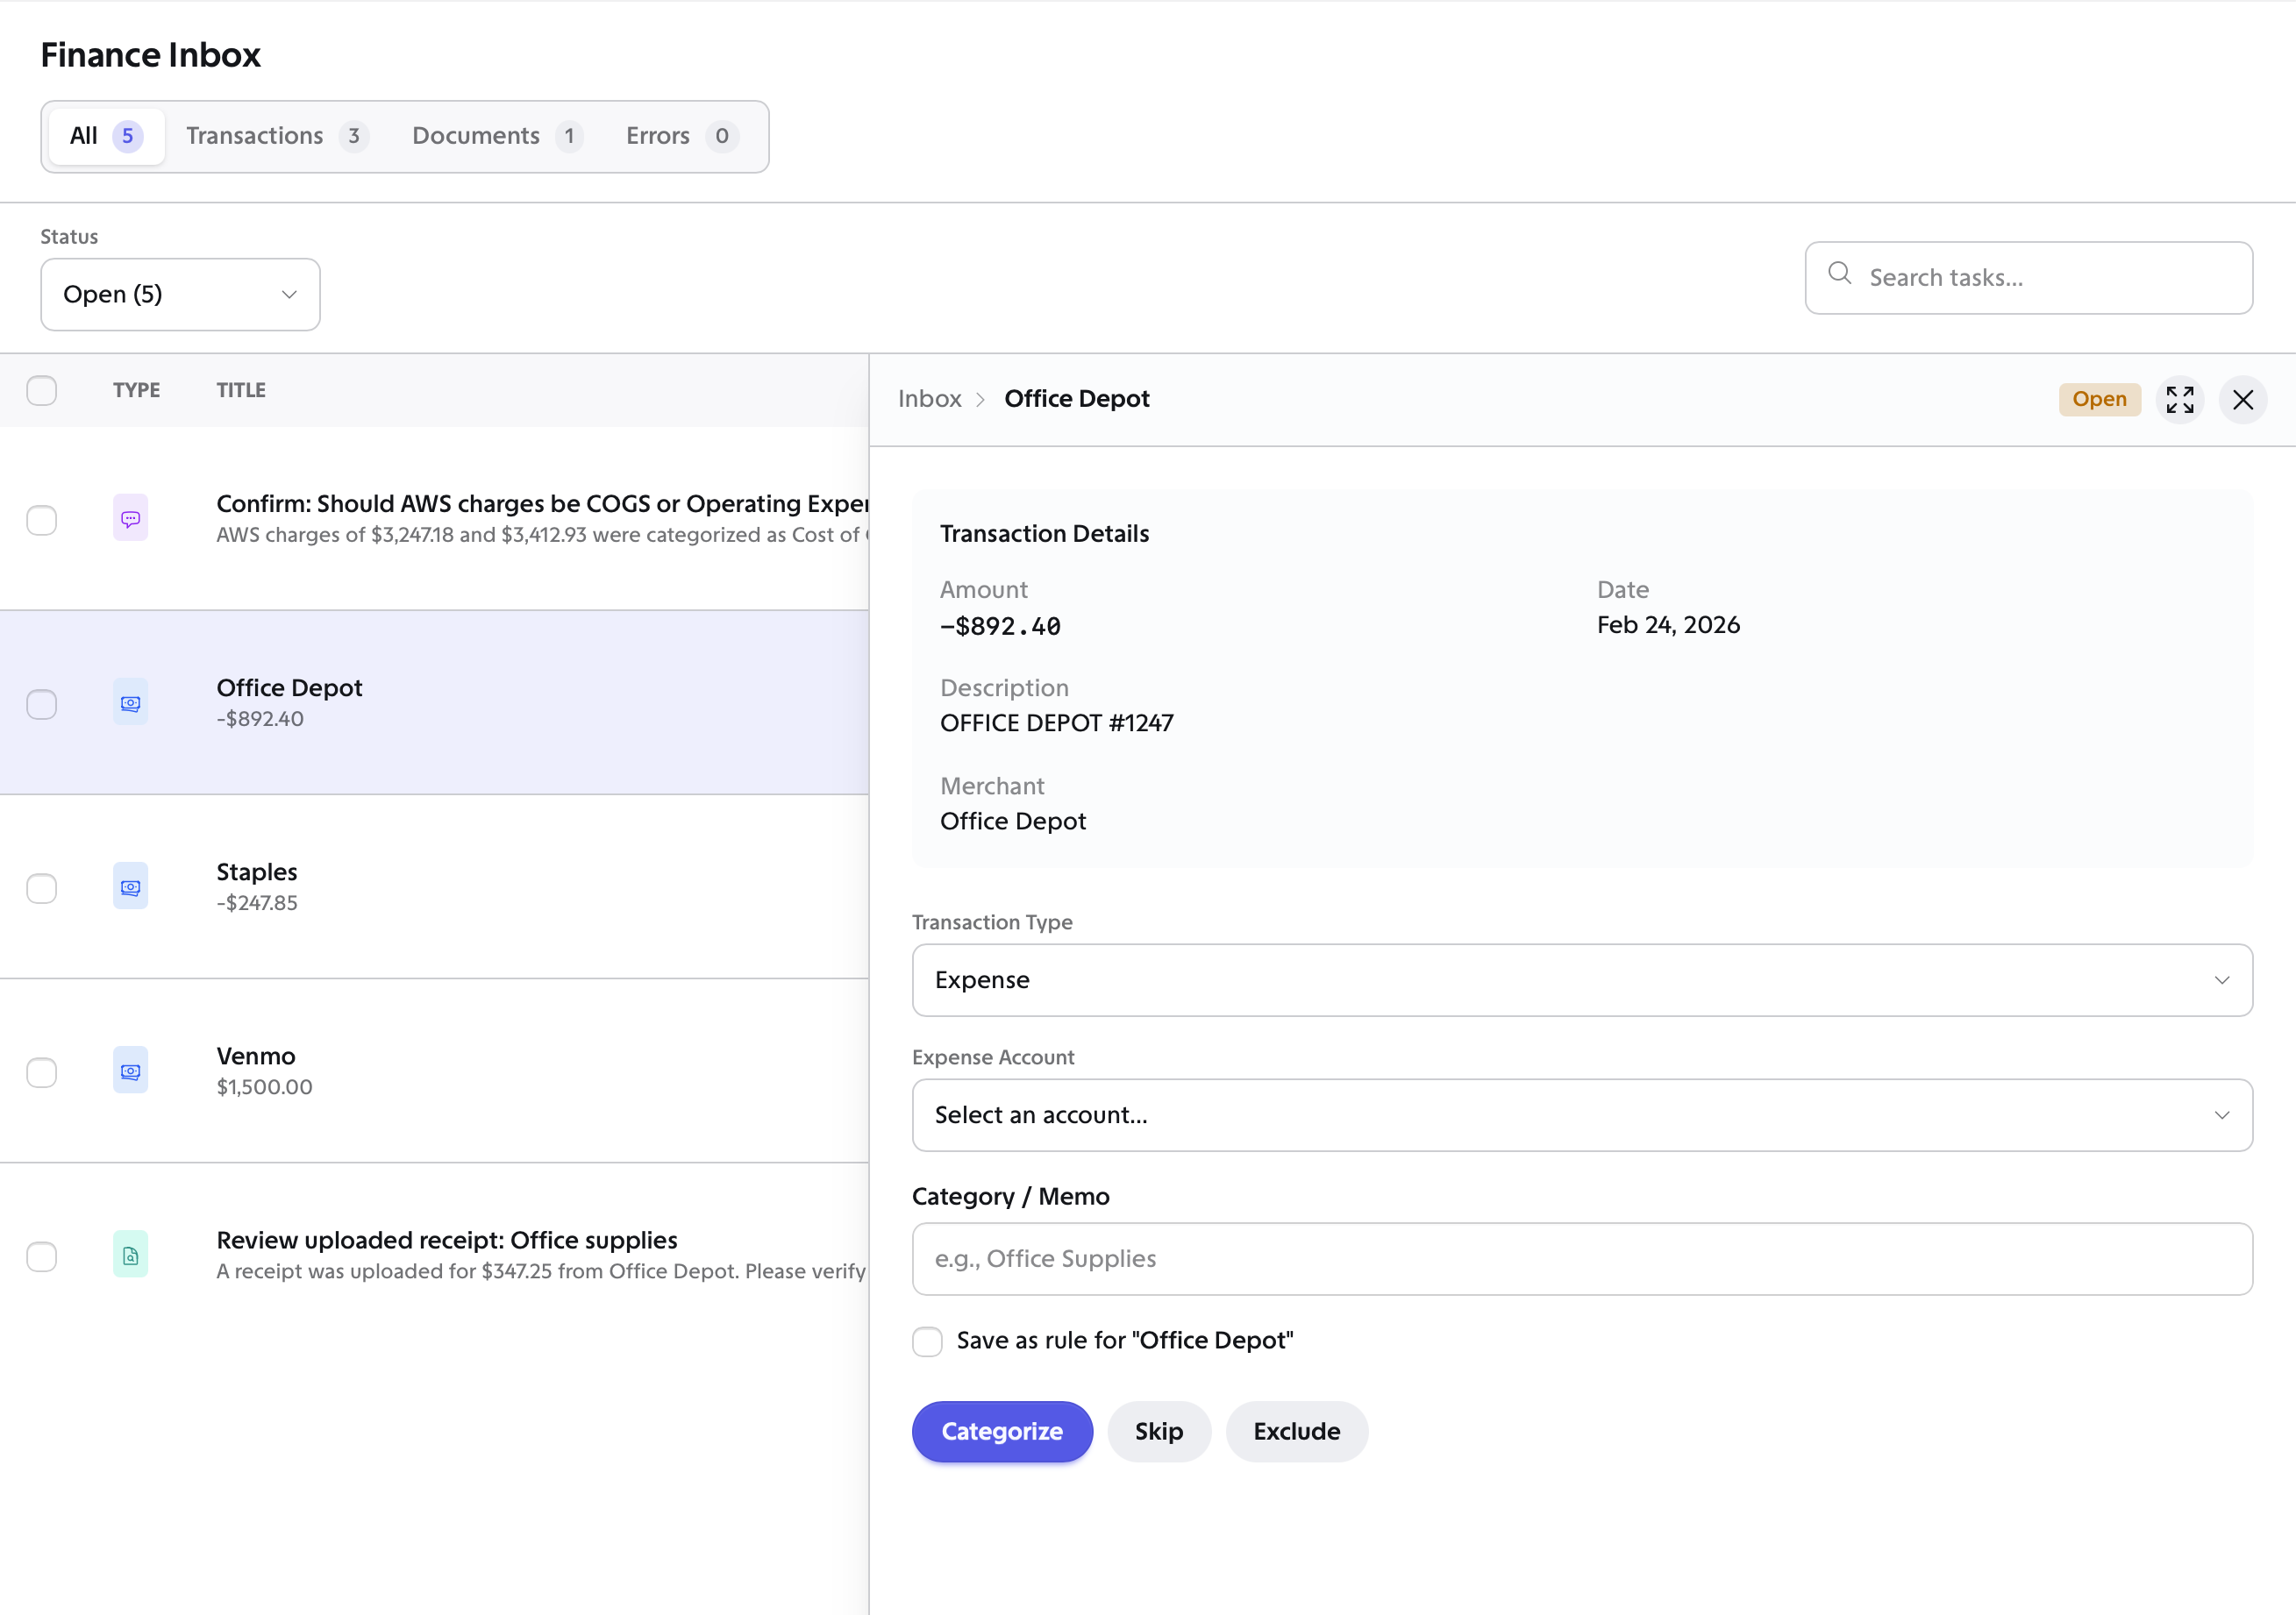
Task: Click the Skip button
Action: [1159, 1431]
